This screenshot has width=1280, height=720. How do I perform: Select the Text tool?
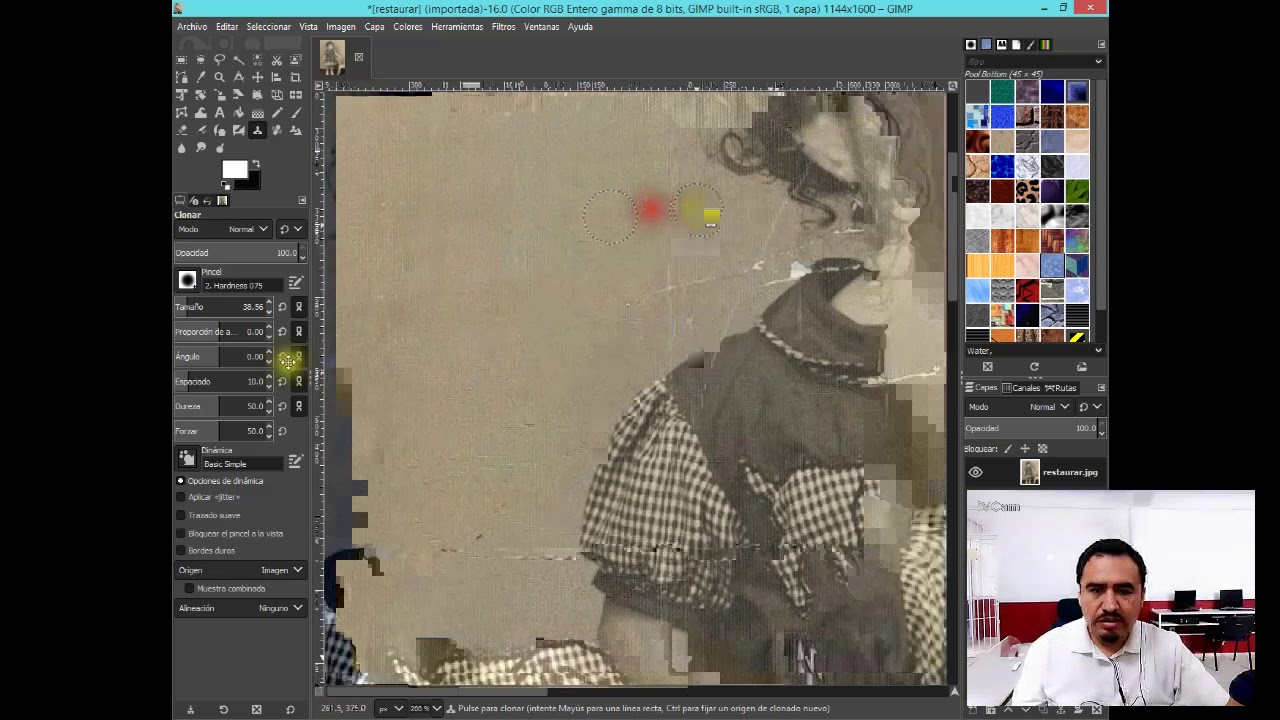click(x=219, y=112)
